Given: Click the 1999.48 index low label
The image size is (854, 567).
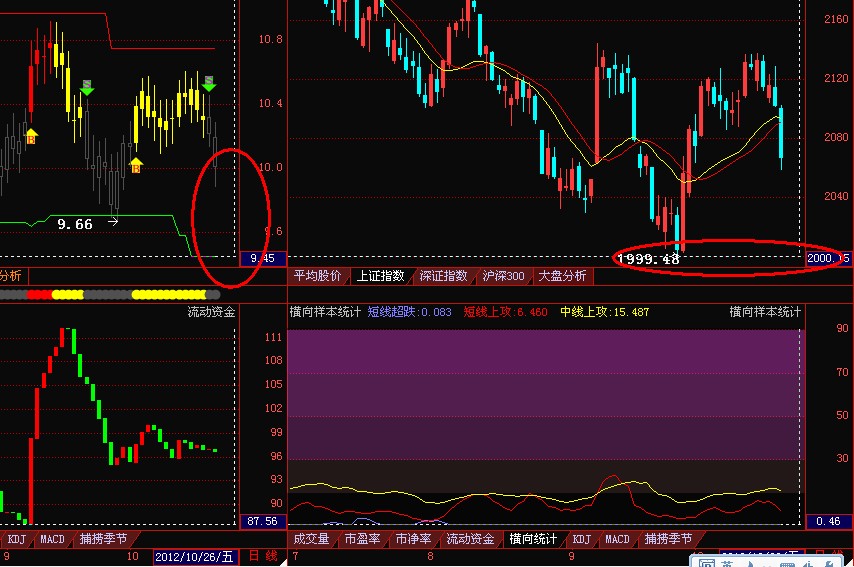Looking at the screenshot, I should (x=648, y=259).
